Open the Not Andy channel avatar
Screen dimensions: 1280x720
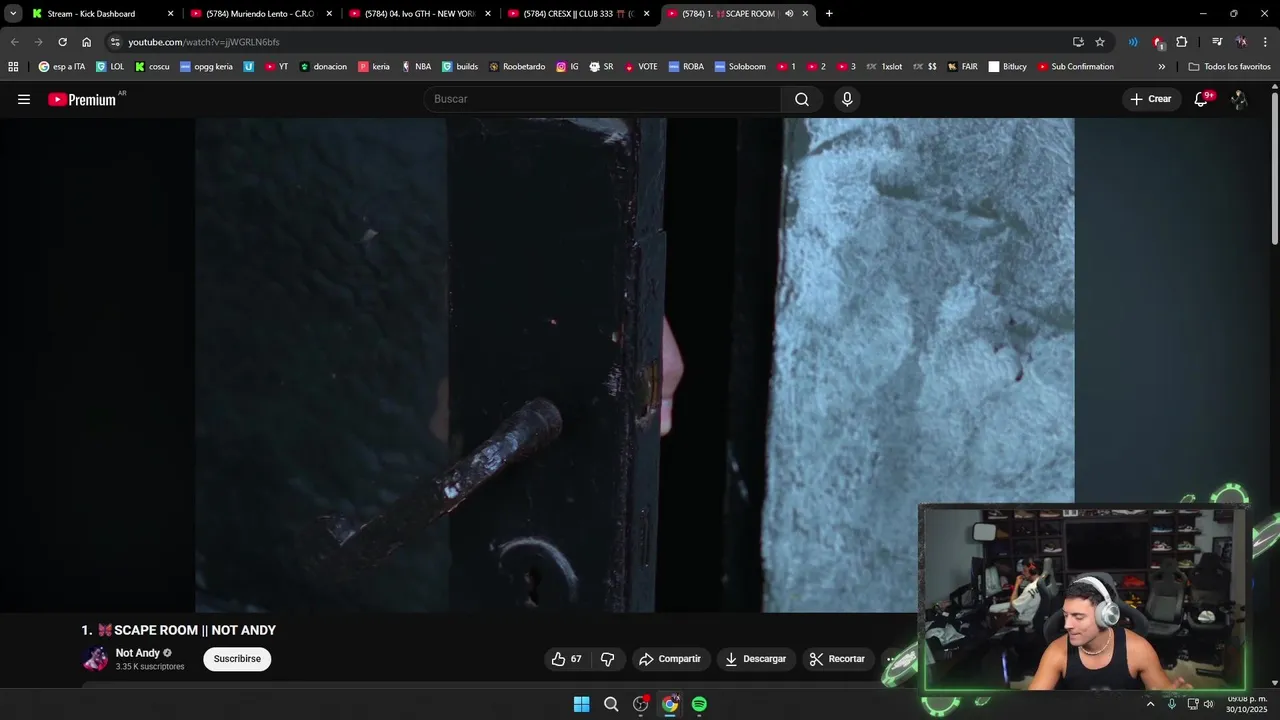pos(95,659)
